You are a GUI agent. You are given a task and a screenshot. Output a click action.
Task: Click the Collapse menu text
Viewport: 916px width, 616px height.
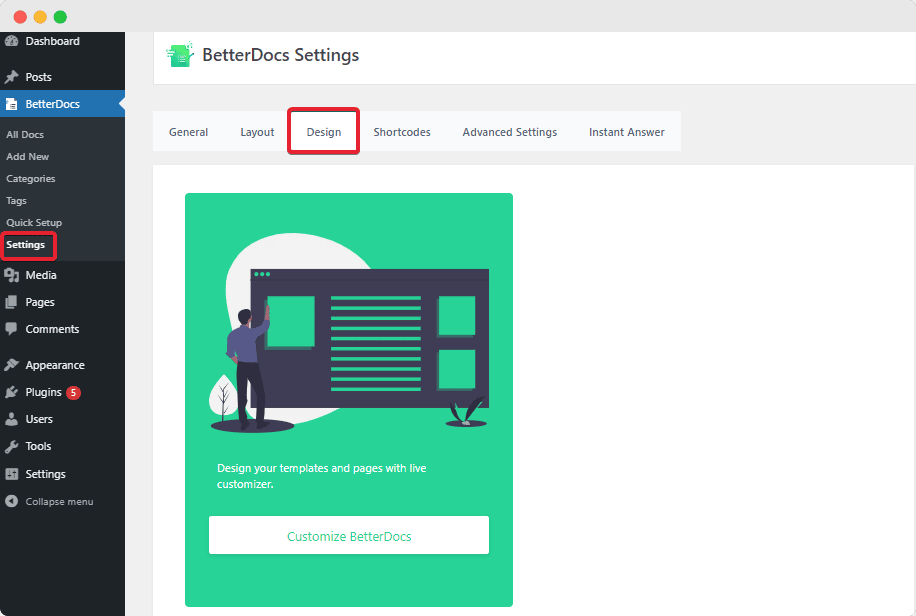click(60, 501)
